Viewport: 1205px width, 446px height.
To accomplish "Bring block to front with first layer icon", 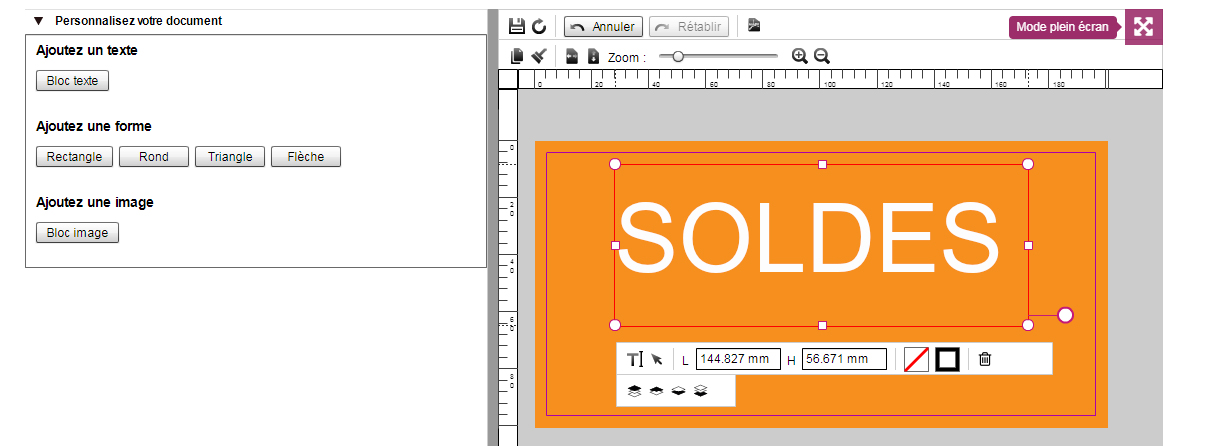I will point(634,391).
